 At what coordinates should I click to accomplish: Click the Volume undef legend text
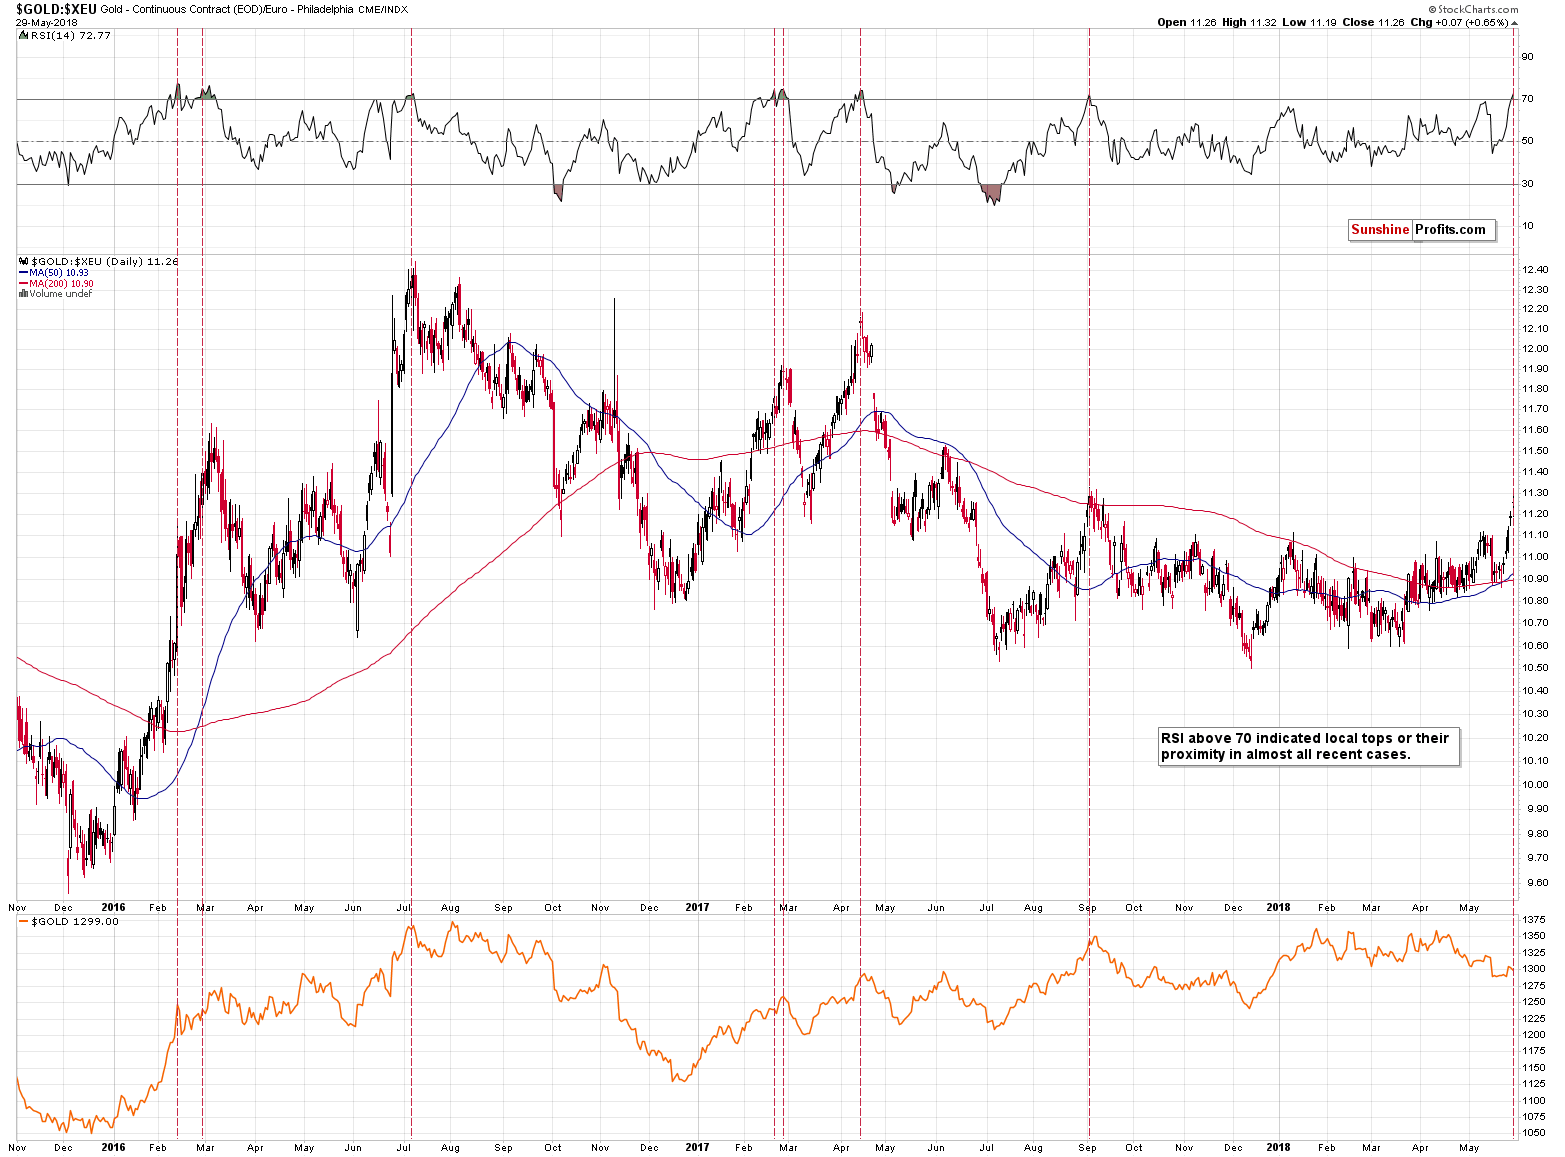pos(61,294)
